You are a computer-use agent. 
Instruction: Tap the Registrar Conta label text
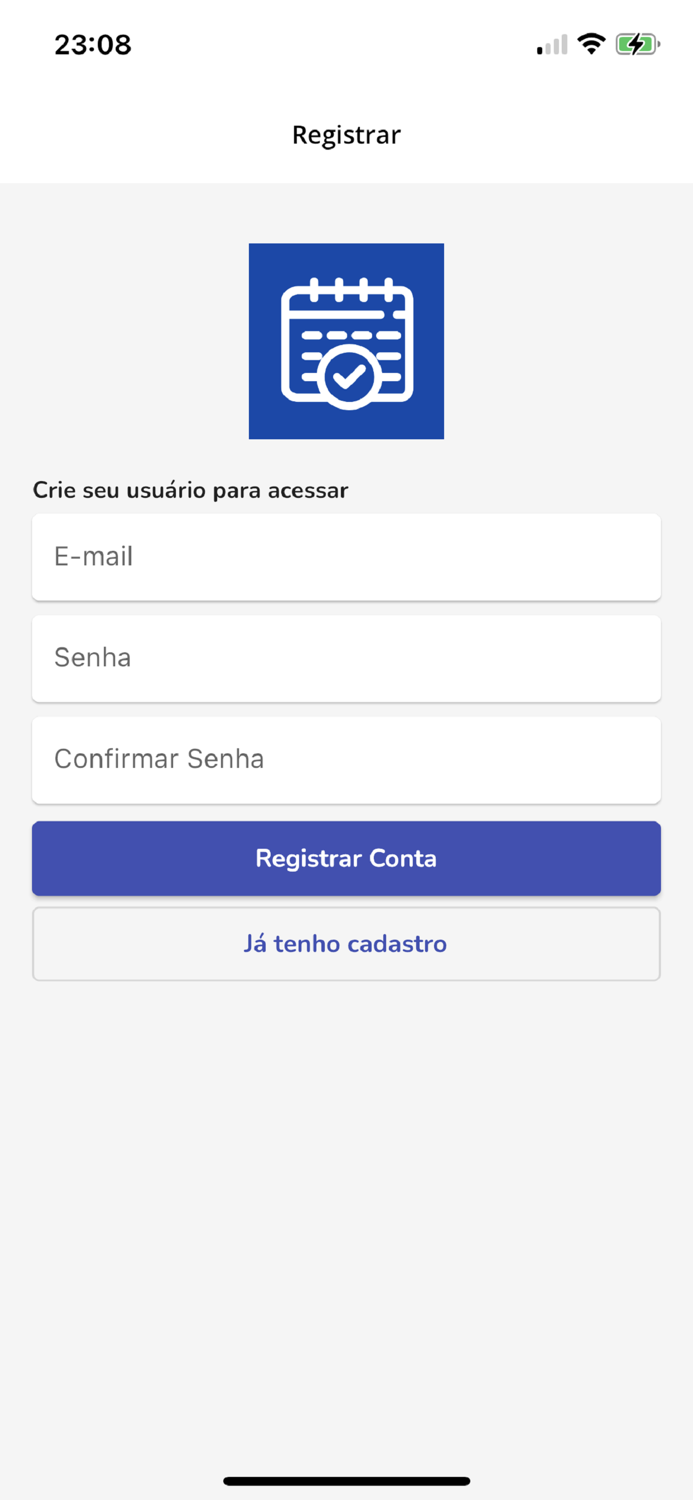(x=346, y=858)
